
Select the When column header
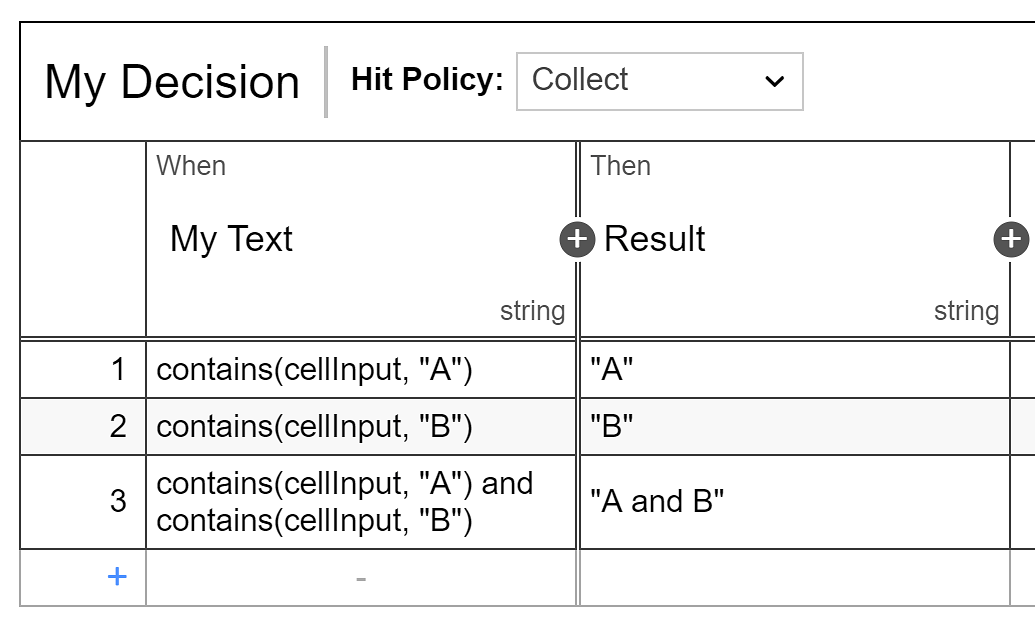click(x=190, y=166)
